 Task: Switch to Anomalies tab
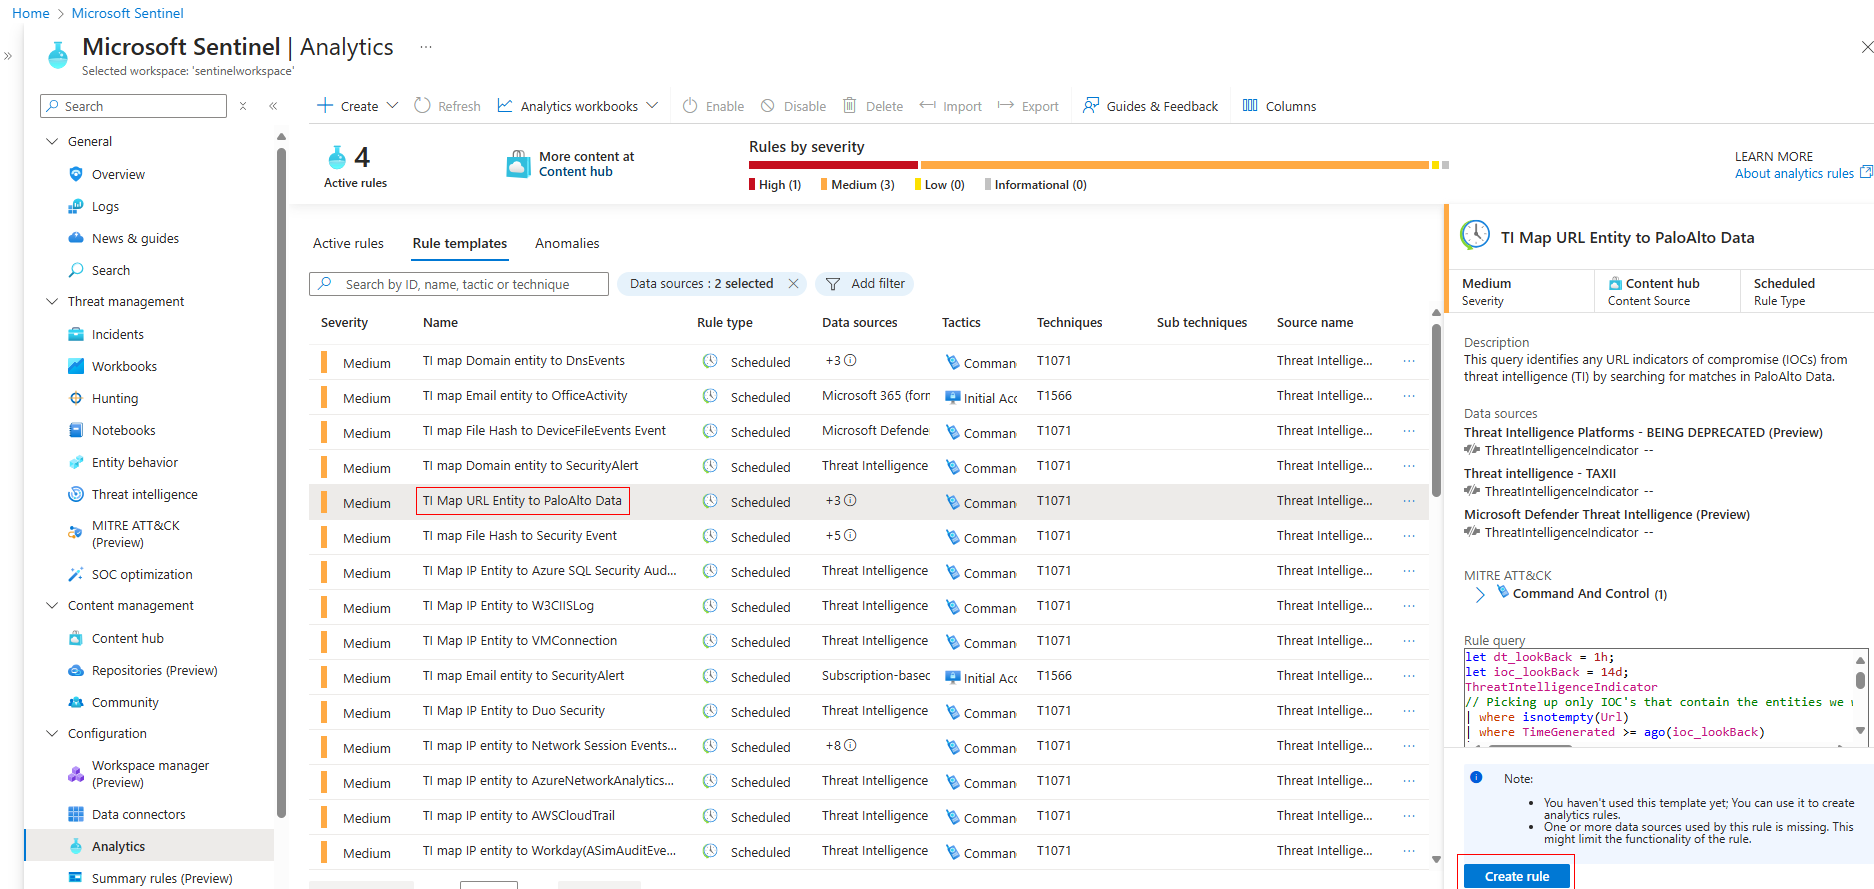click(x=567, y=243)
